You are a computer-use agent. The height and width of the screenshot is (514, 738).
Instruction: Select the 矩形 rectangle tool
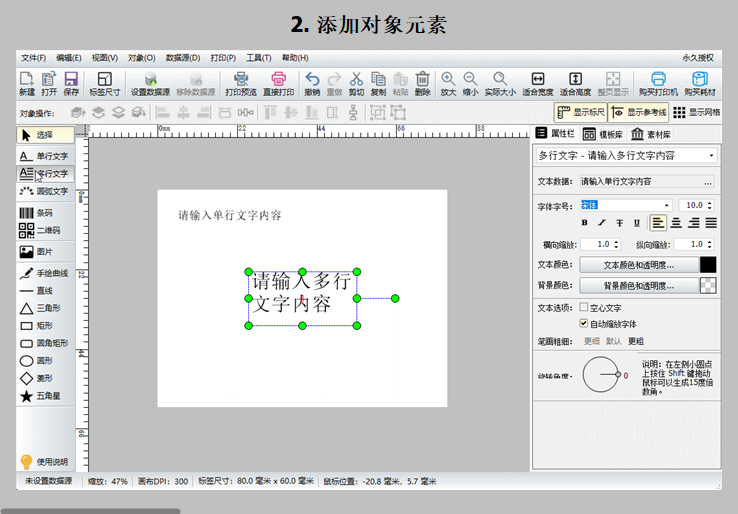(x=45, y=326)
